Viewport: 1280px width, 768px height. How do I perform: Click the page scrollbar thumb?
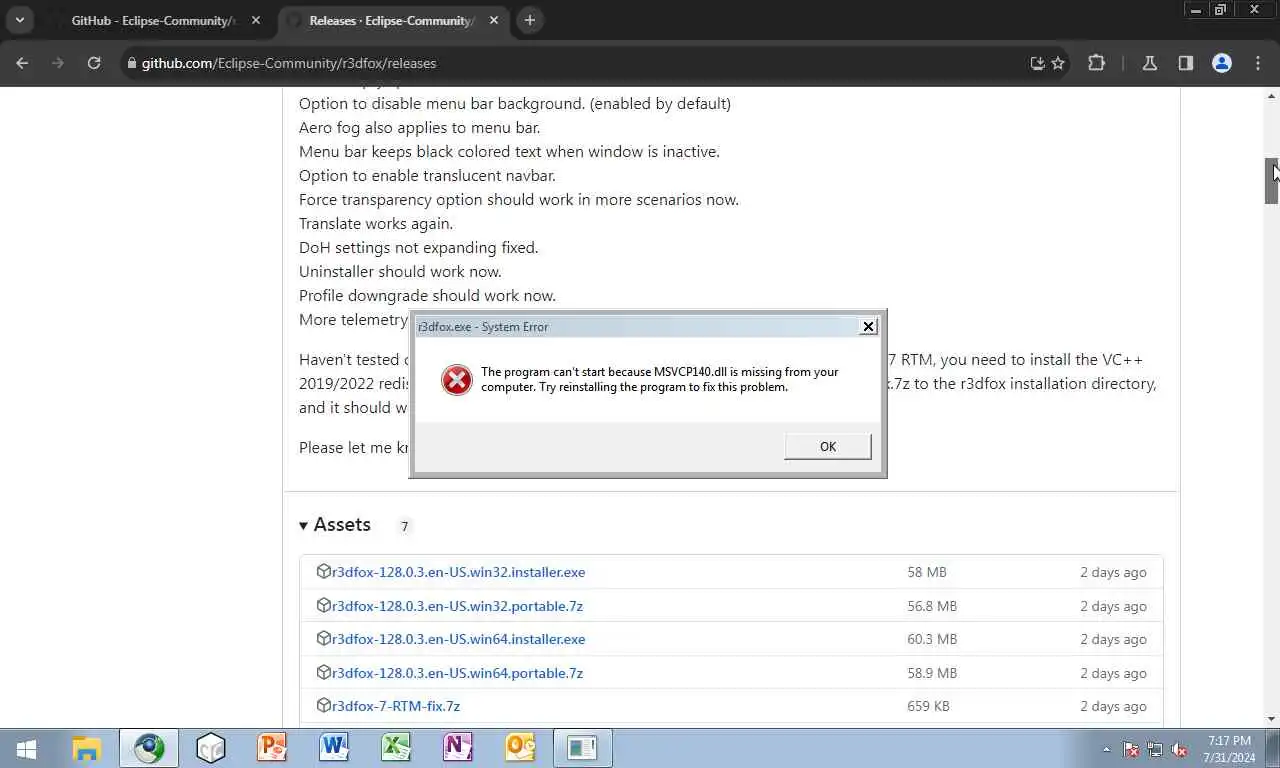pos(1272,181)
